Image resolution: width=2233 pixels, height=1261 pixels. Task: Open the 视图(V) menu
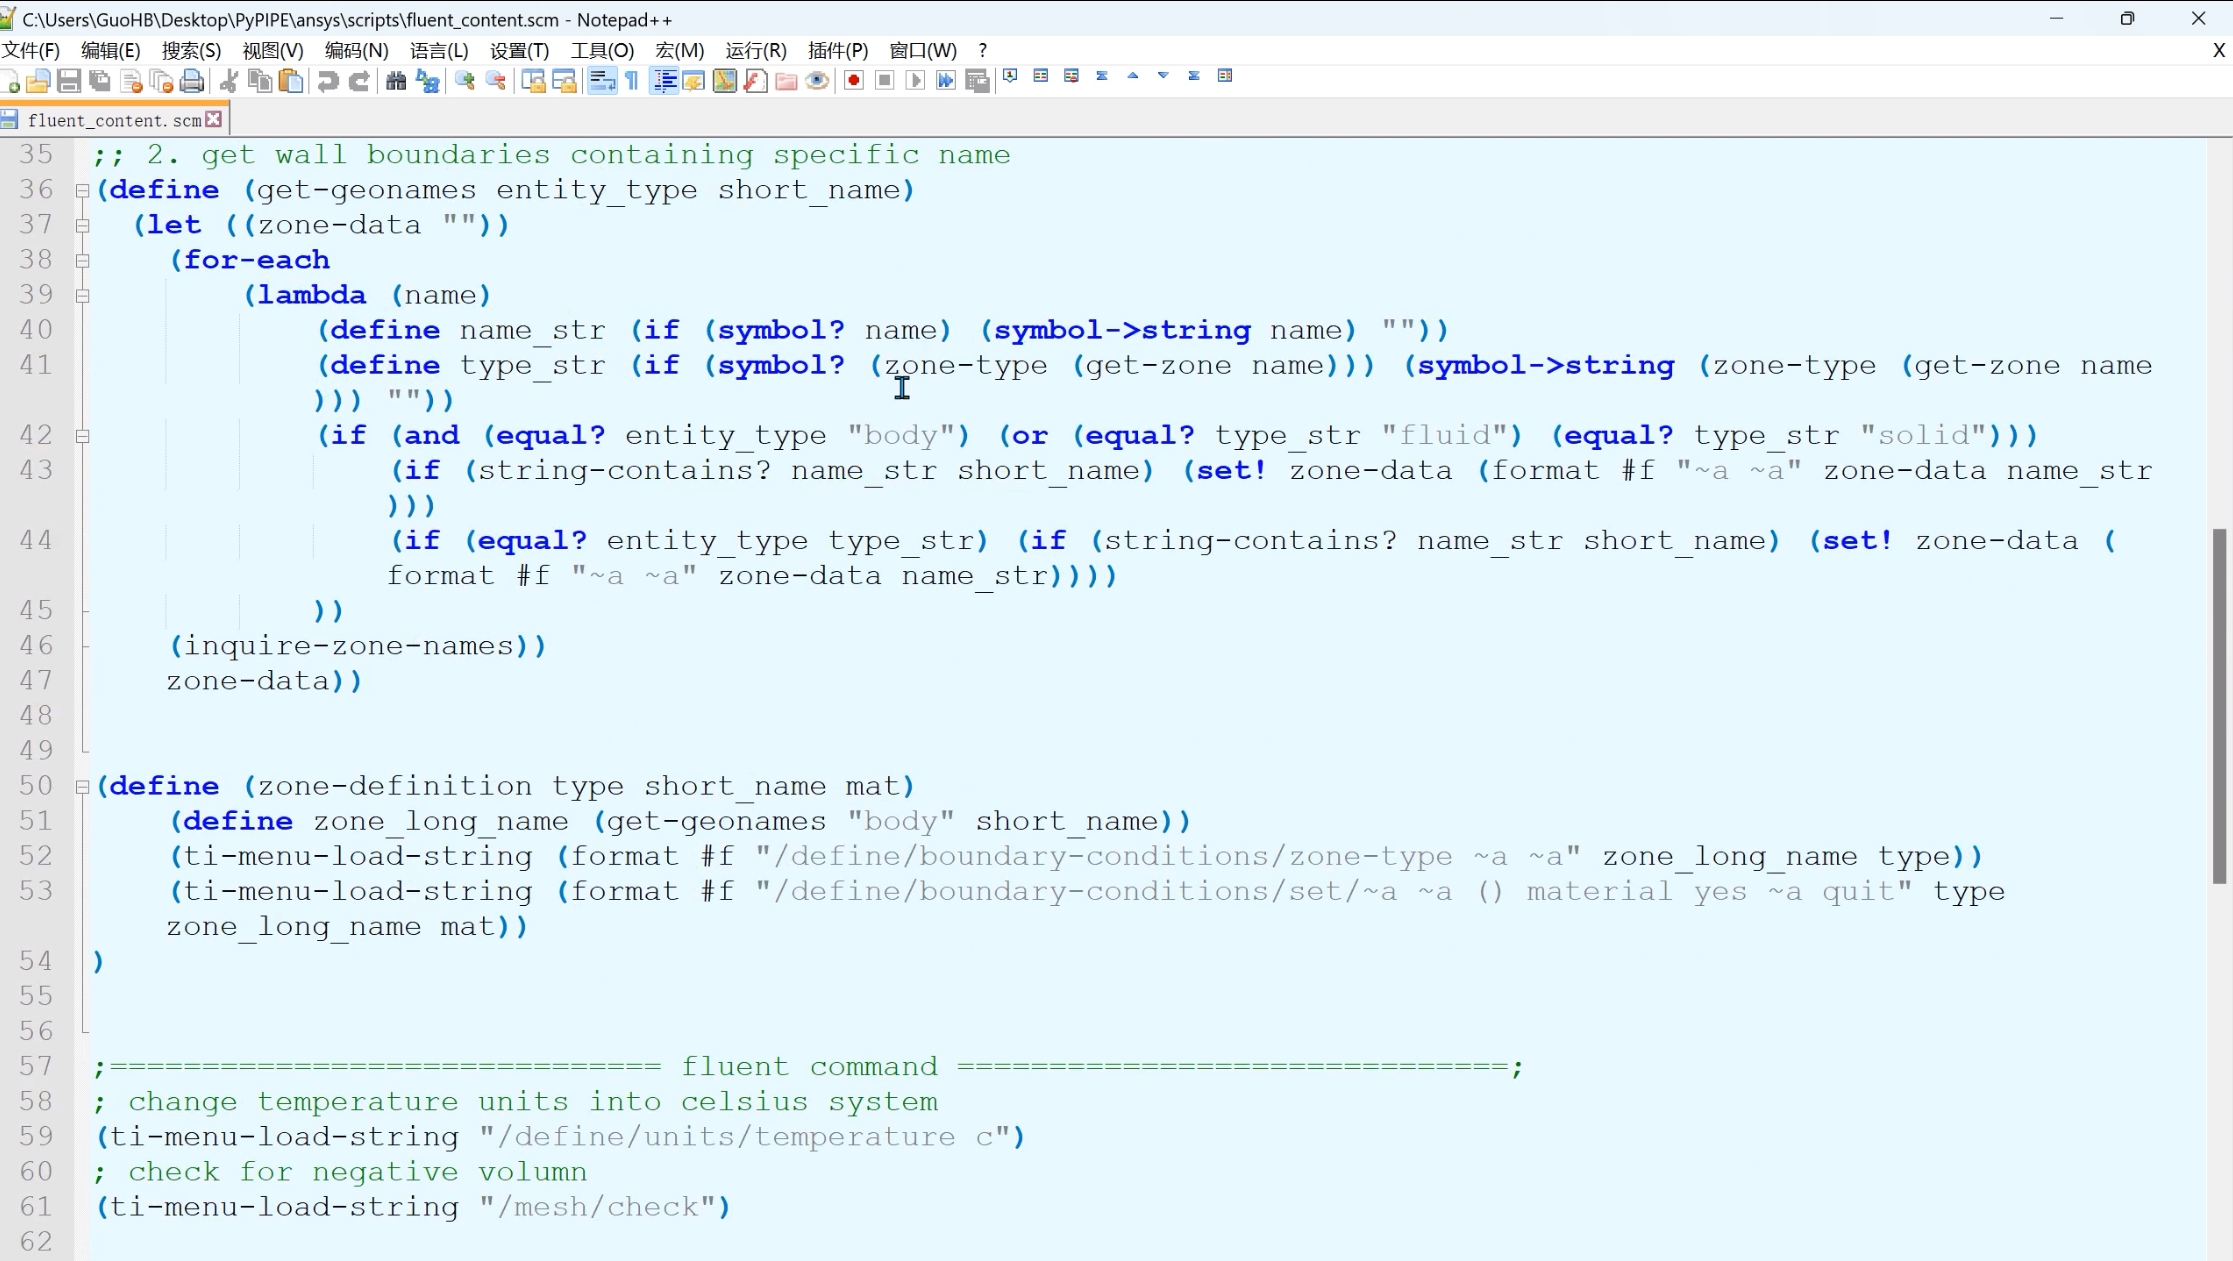click(x=273, y=50)
